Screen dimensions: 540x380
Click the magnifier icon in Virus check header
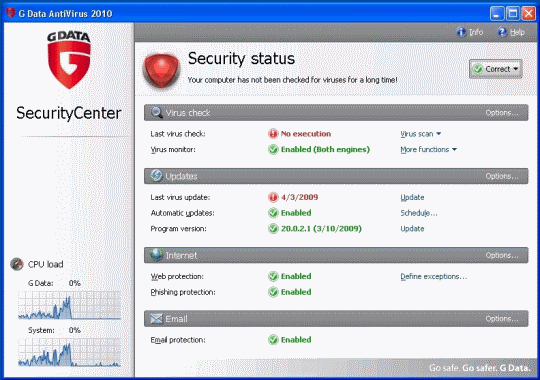pos(157,113)
